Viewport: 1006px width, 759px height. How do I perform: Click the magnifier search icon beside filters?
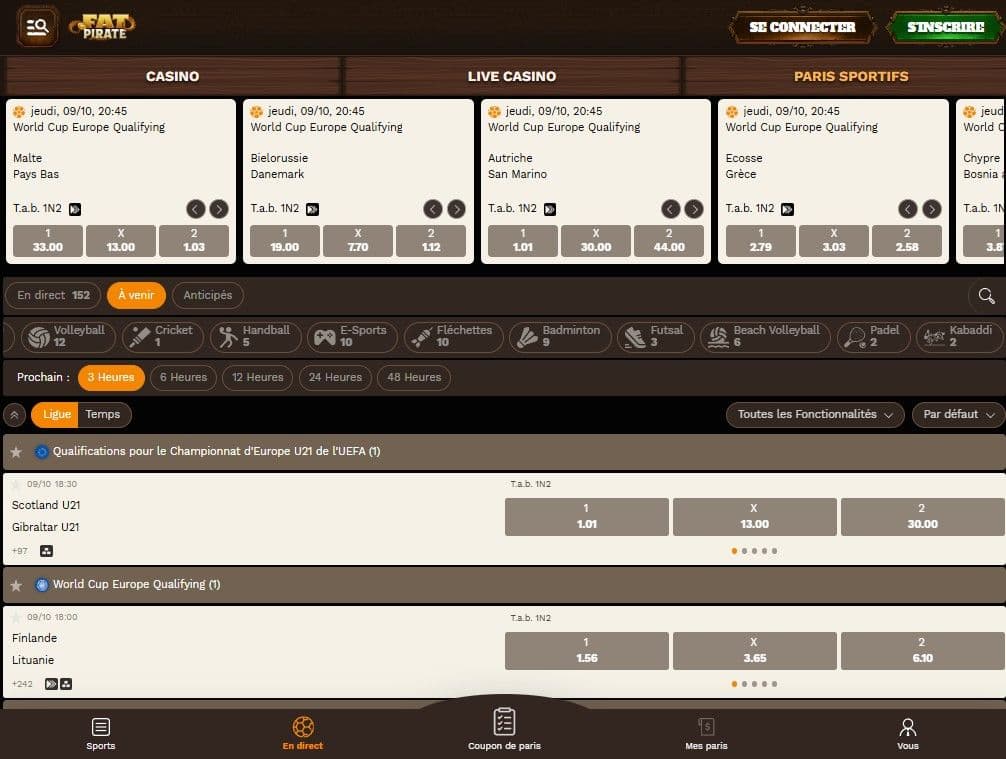986,295
